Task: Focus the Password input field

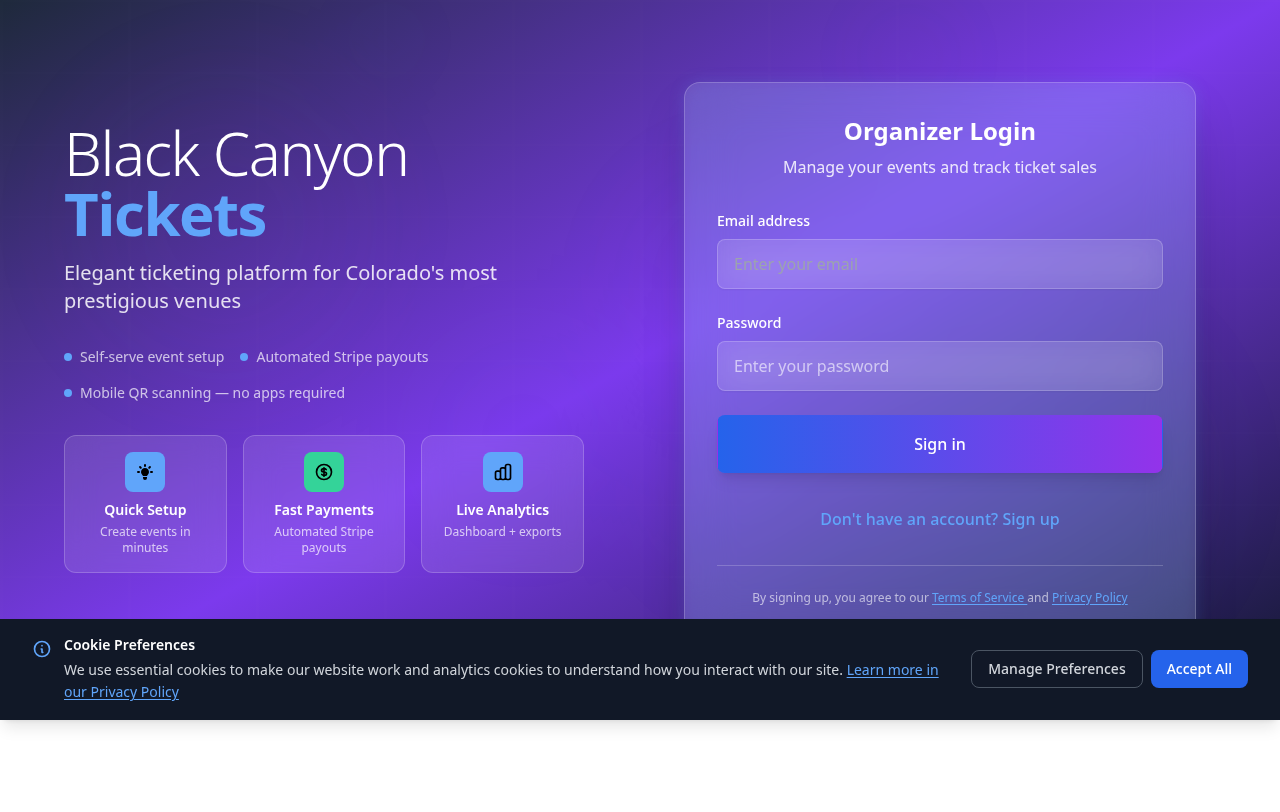Action: [939, 366]
